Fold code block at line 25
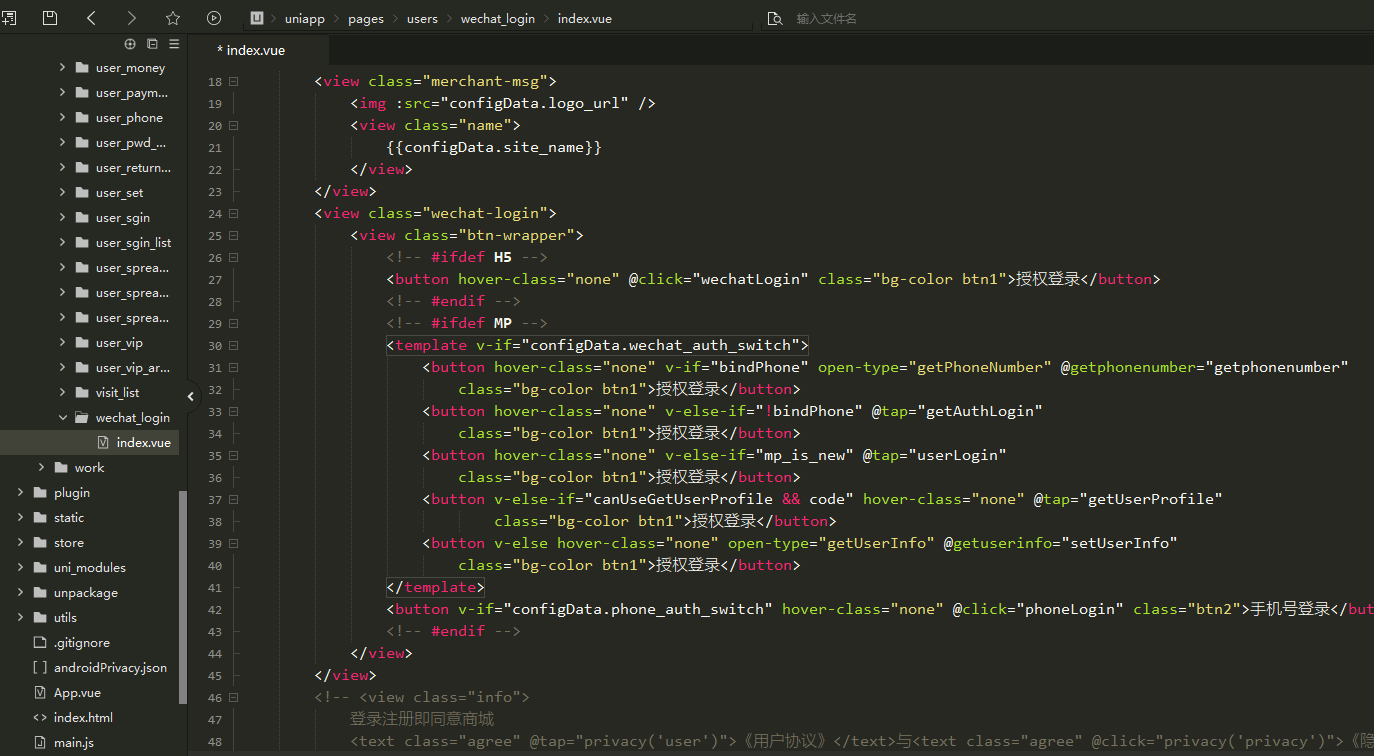 point(233,235)
